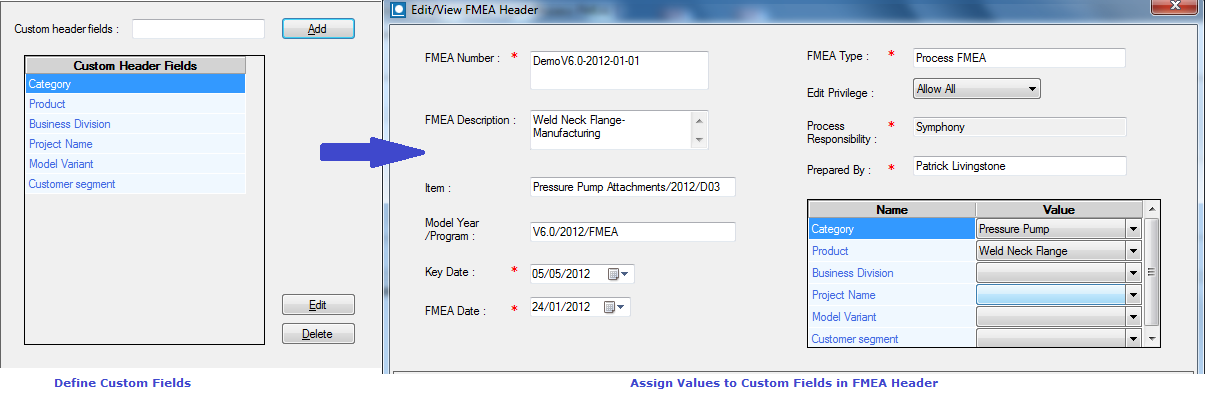
Task: Click the Item text field
Action: coord(632,187)
